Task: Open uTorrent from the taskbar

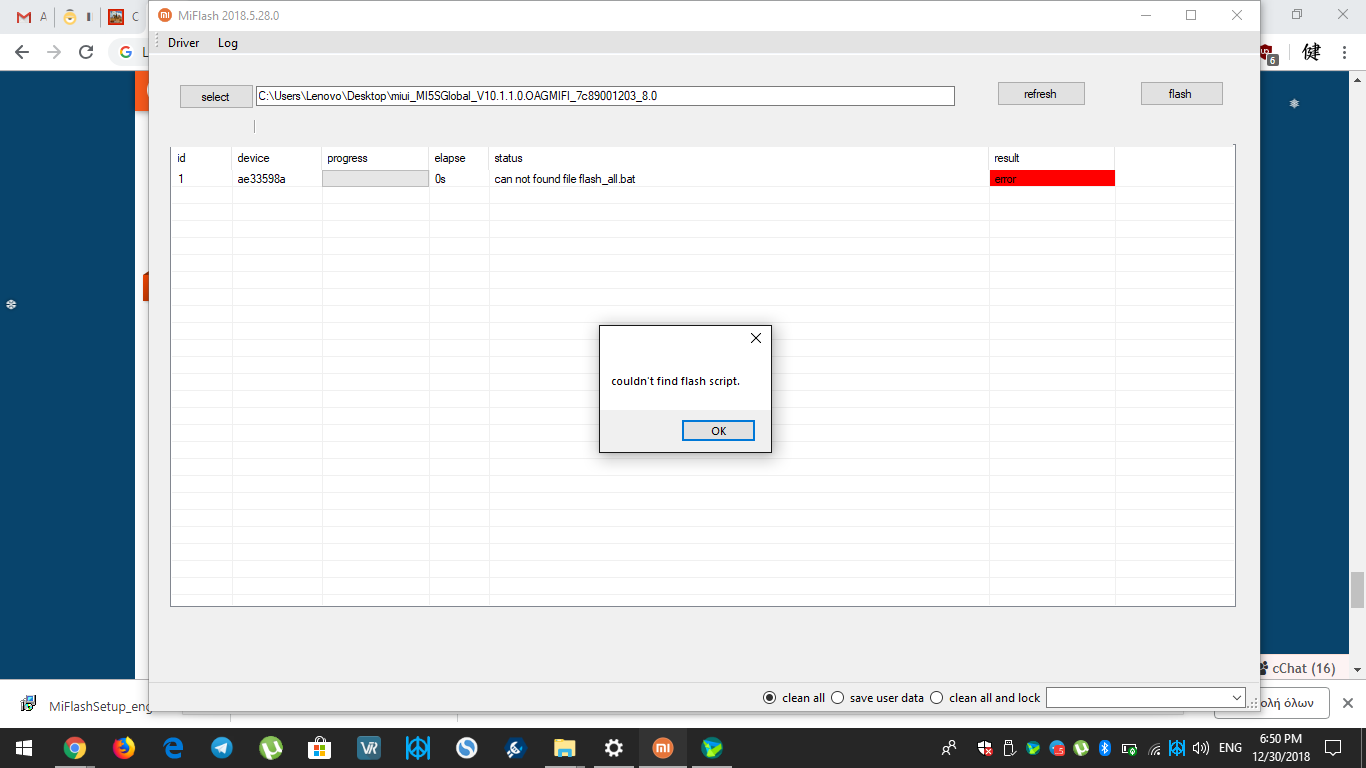Action: 270,748
